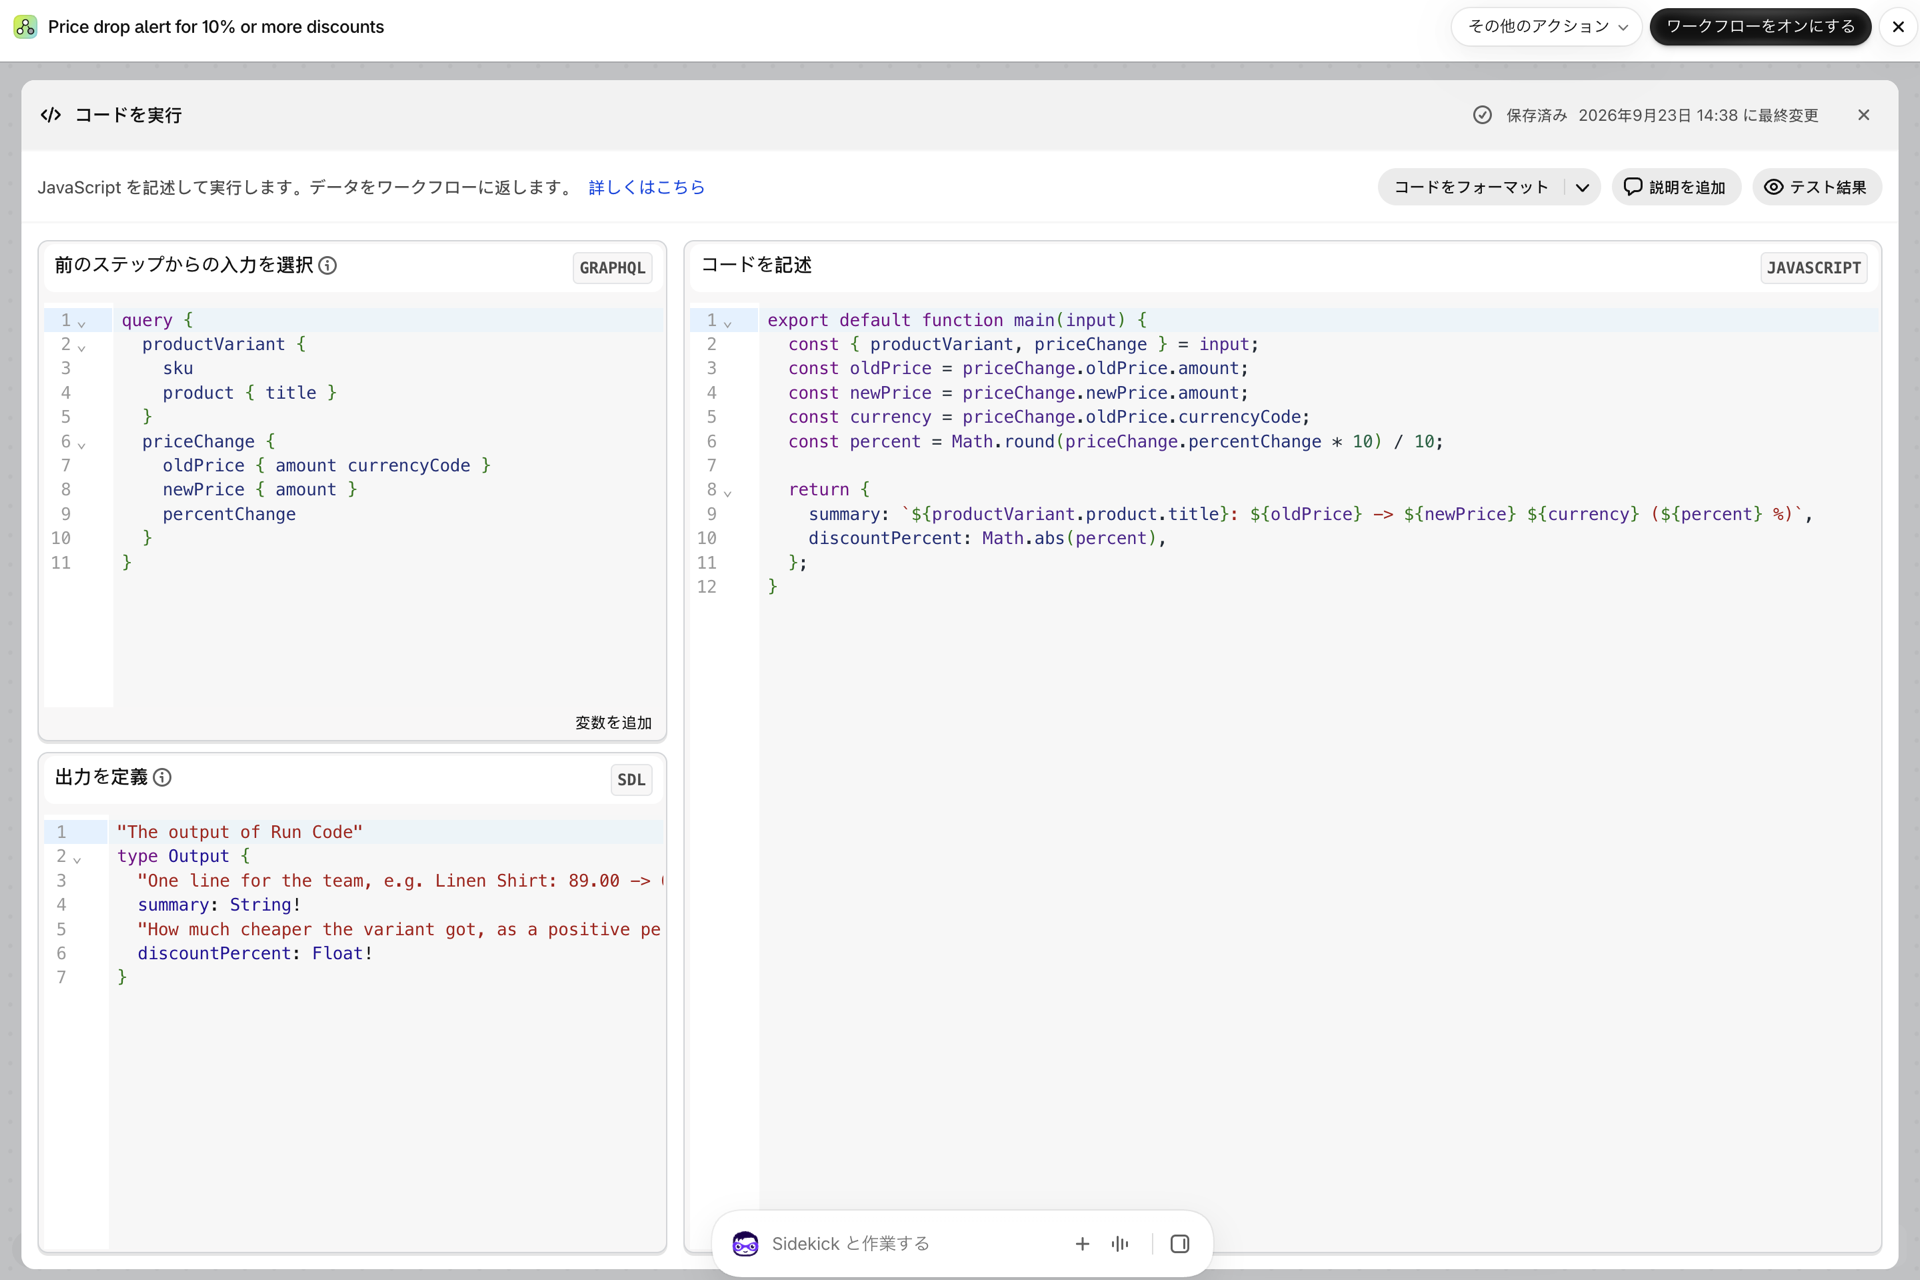
Task: Click the workflow title Price drop alert
Action: pyautogui.click(x=216, y=27)
